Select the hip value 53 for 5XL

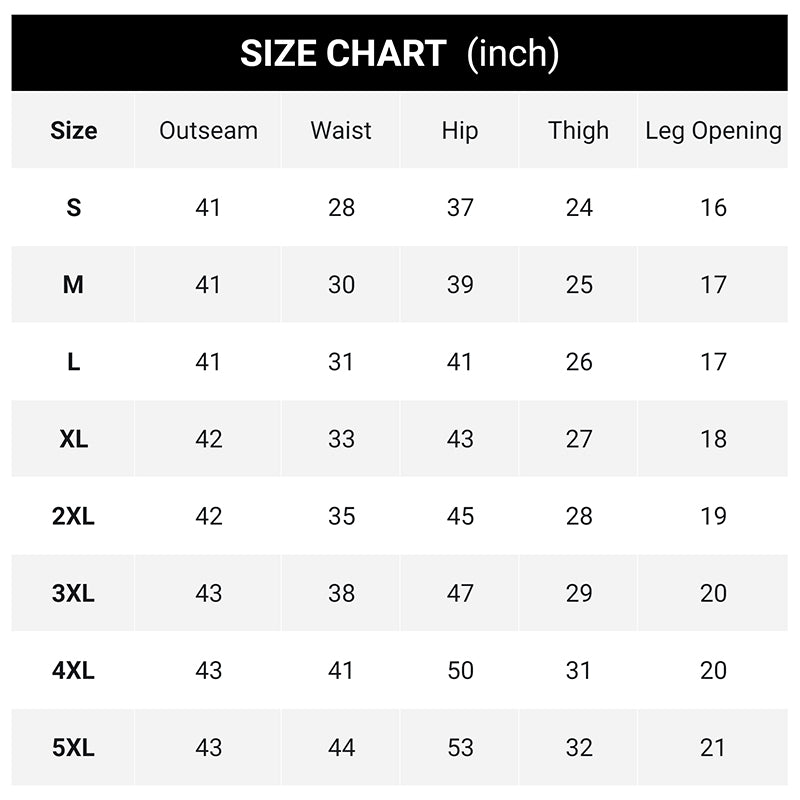pos(460,747)
